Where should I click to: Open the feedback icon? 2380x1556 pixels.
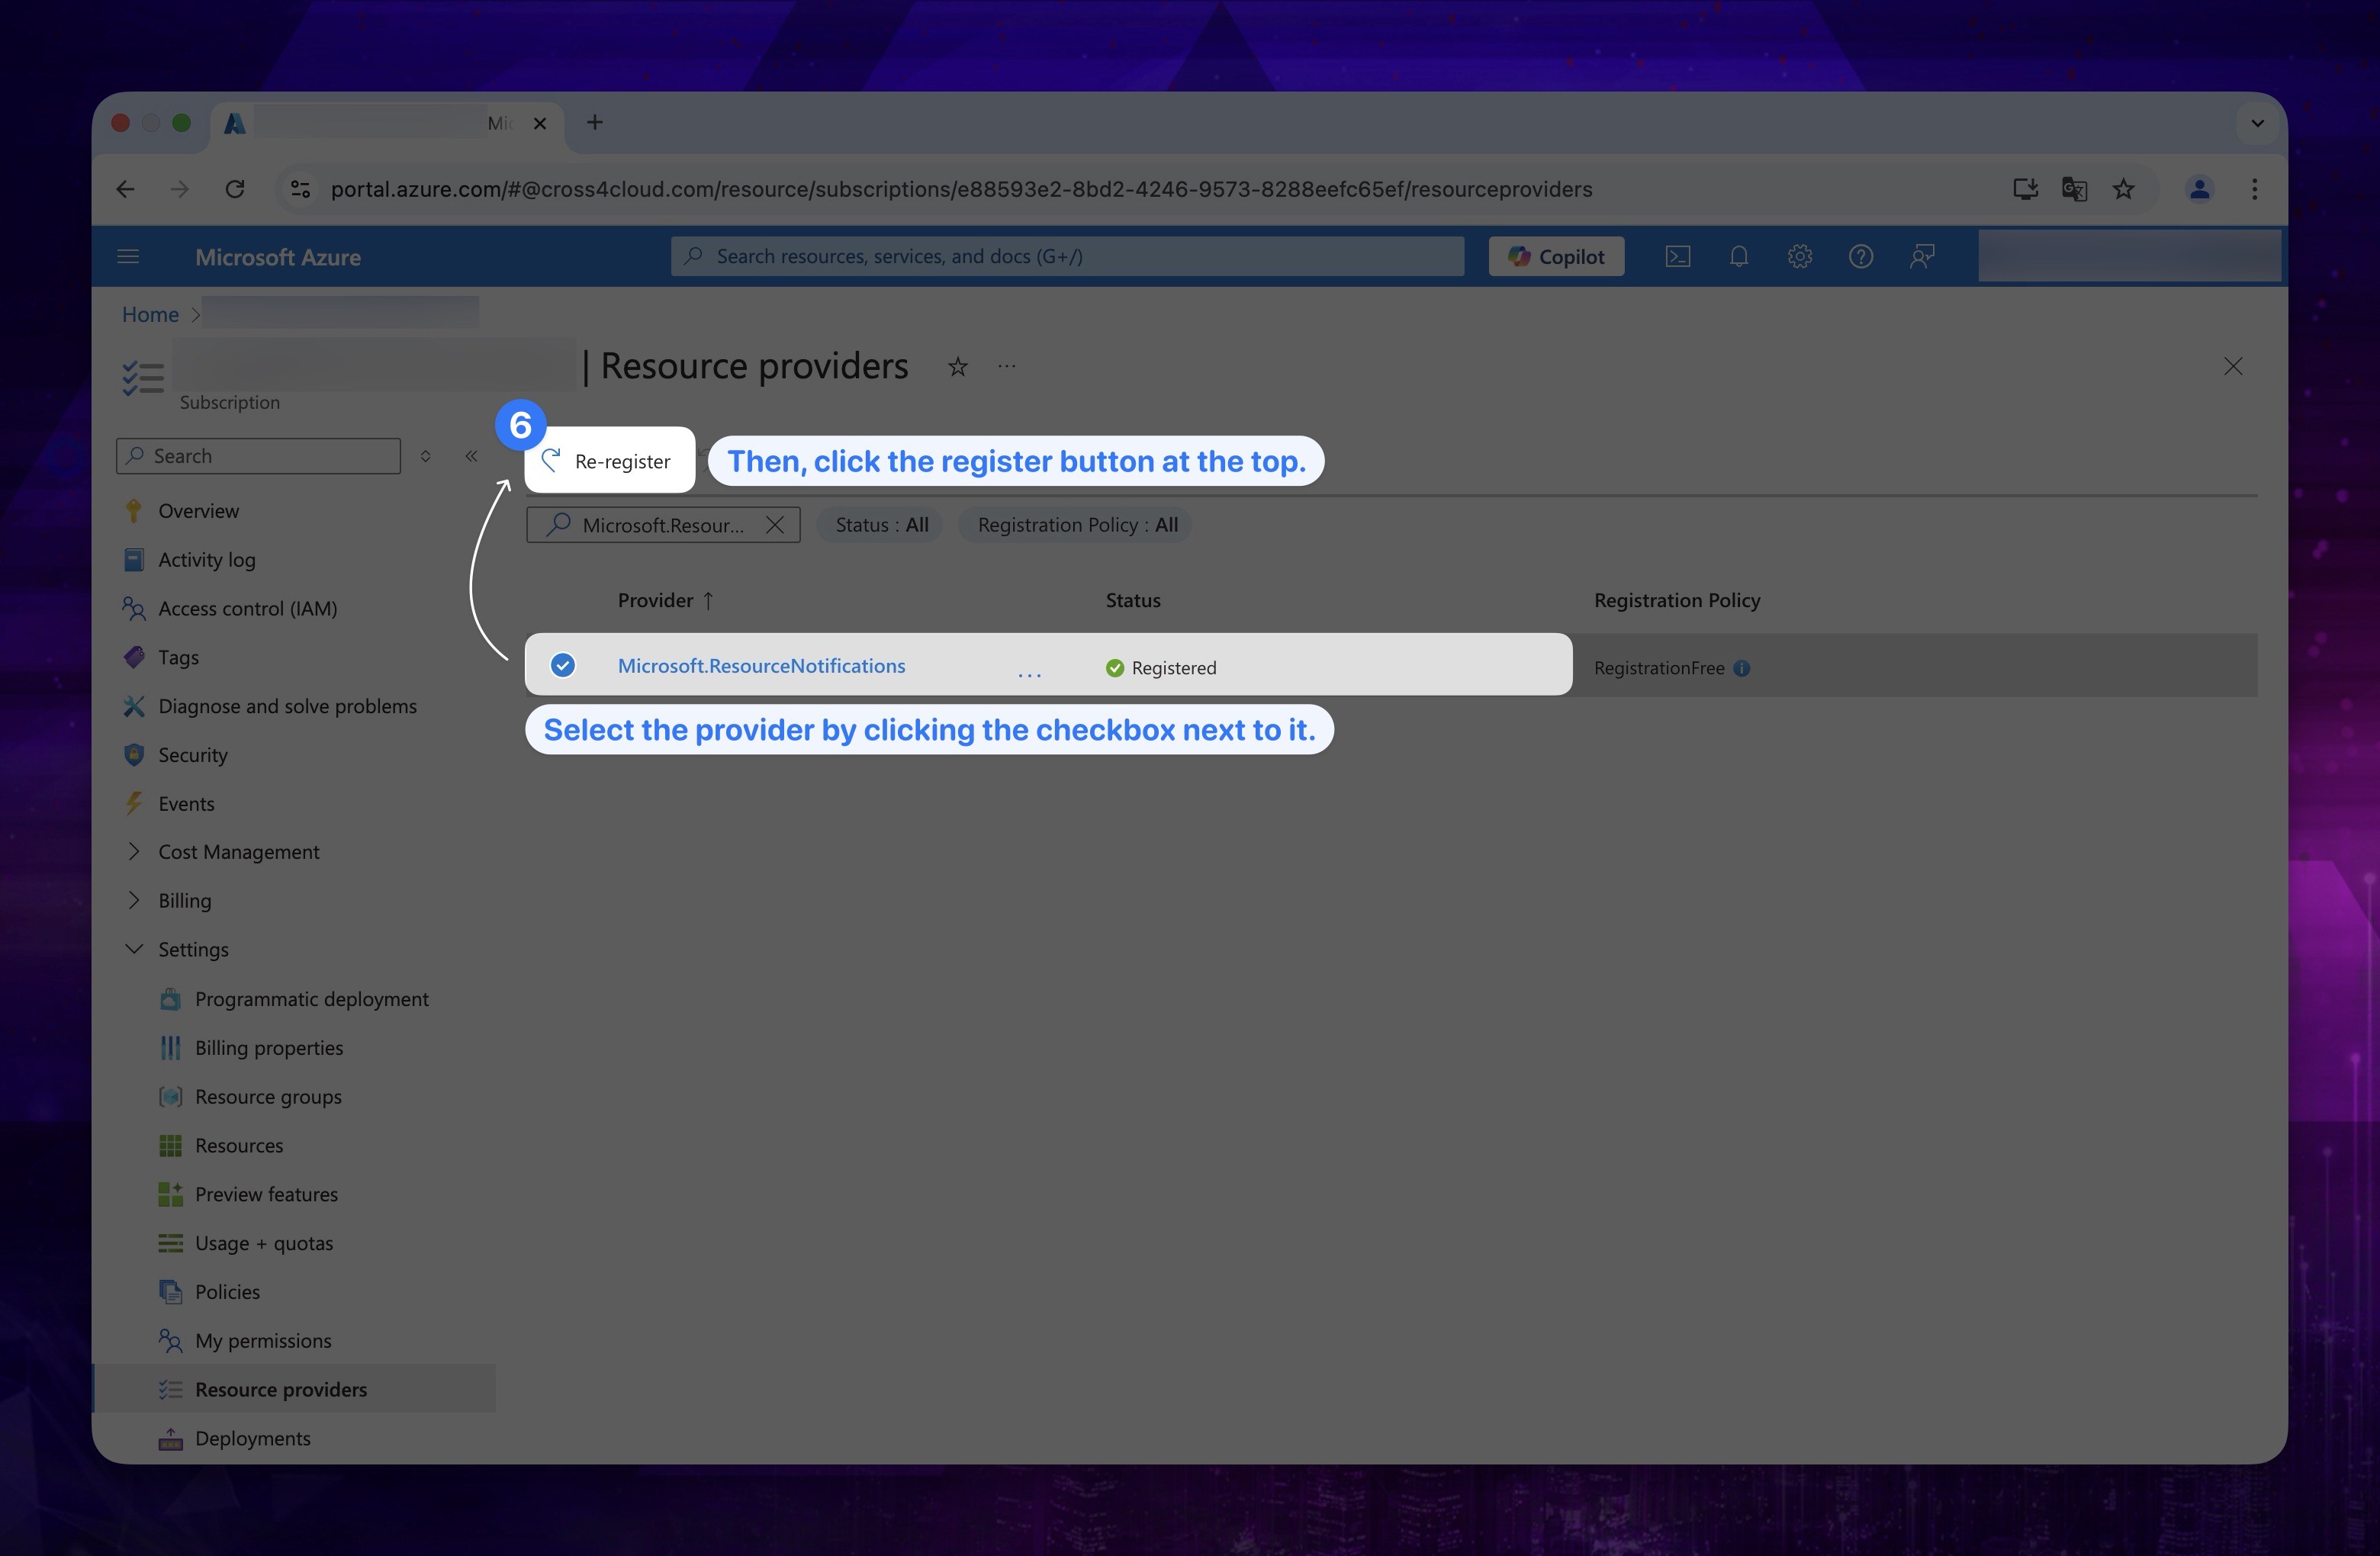click(1922, 257)
